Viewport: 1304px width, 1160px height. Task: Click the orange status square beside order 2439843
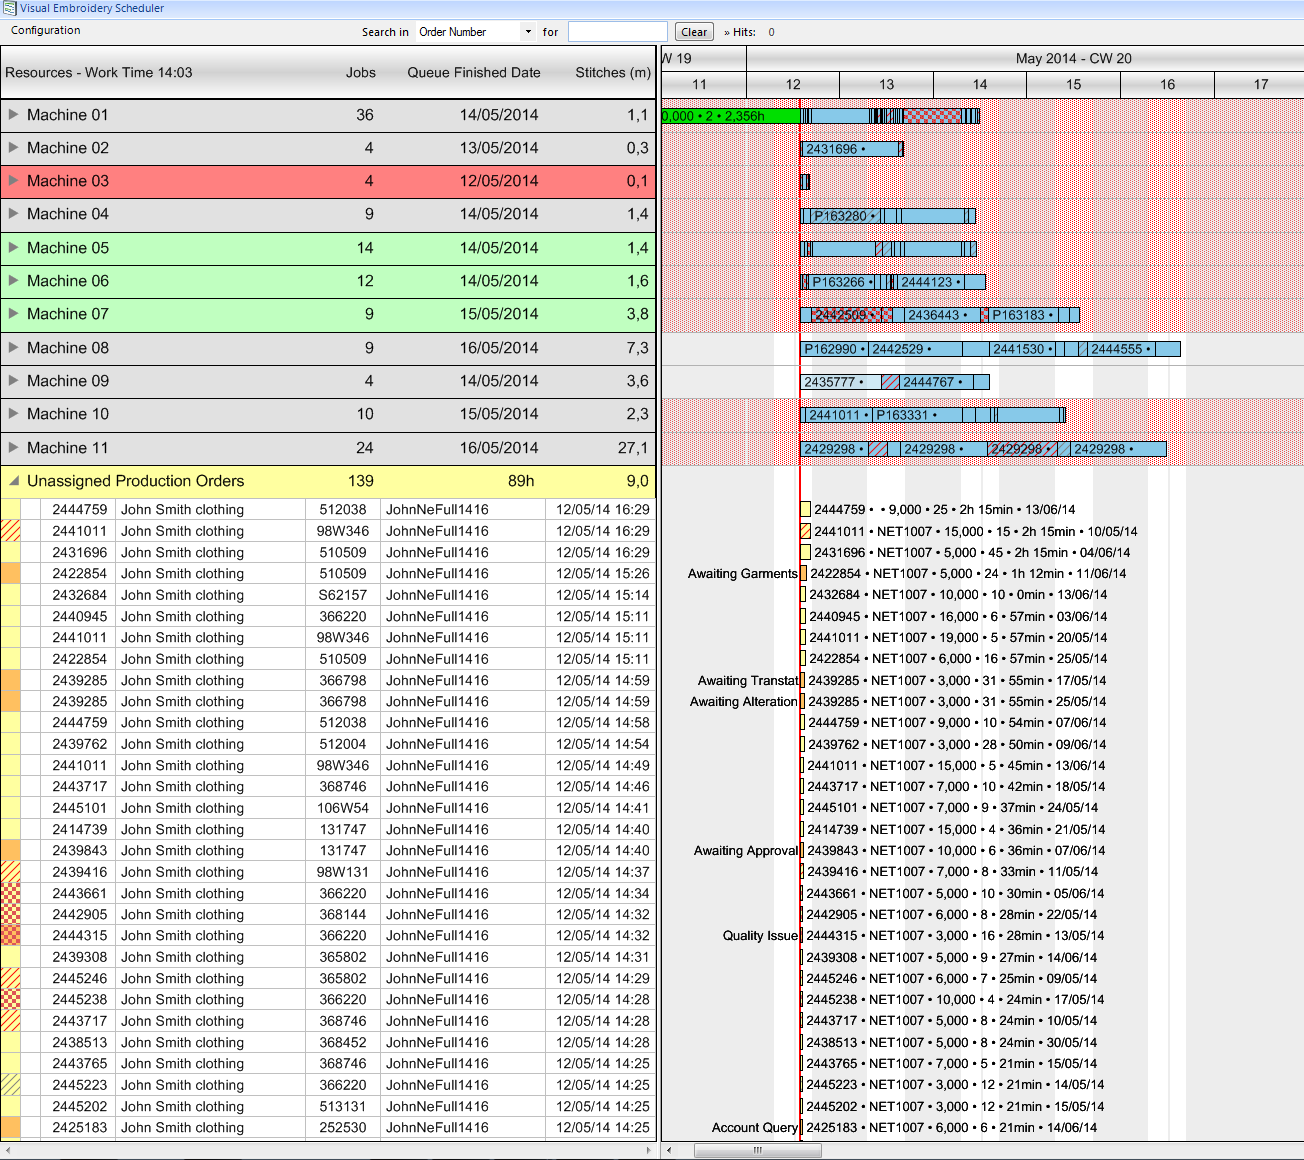10,850
